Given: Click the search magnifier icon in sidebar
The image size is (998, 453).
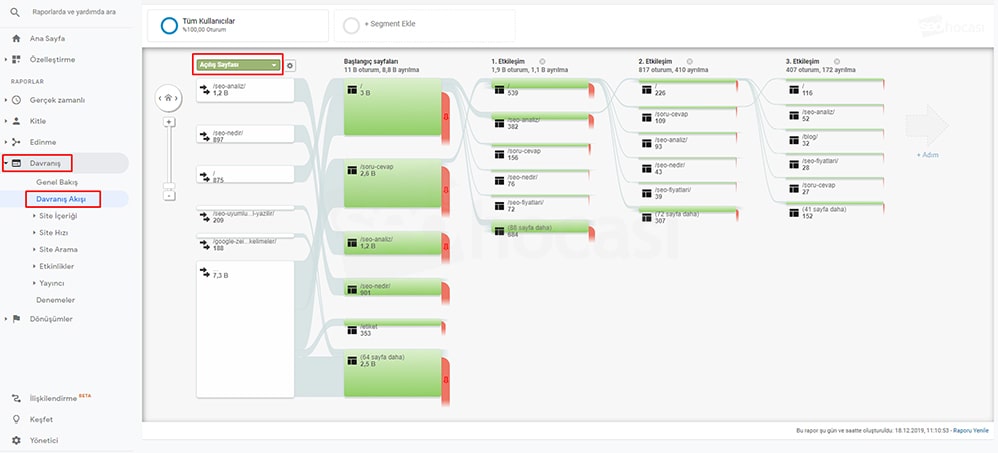Looking at the screenshot, I should 15,11.
